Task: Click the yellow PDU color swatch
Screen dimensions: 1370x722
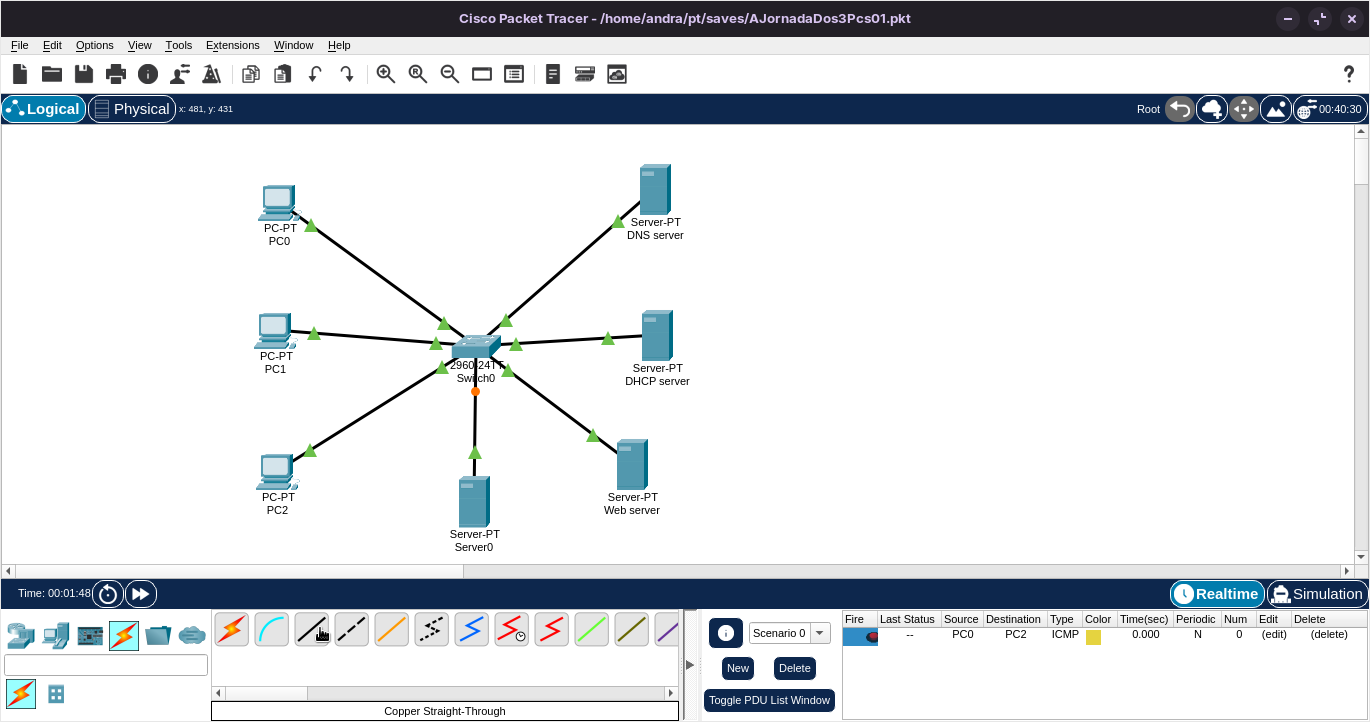Action: coord(1093,637)
